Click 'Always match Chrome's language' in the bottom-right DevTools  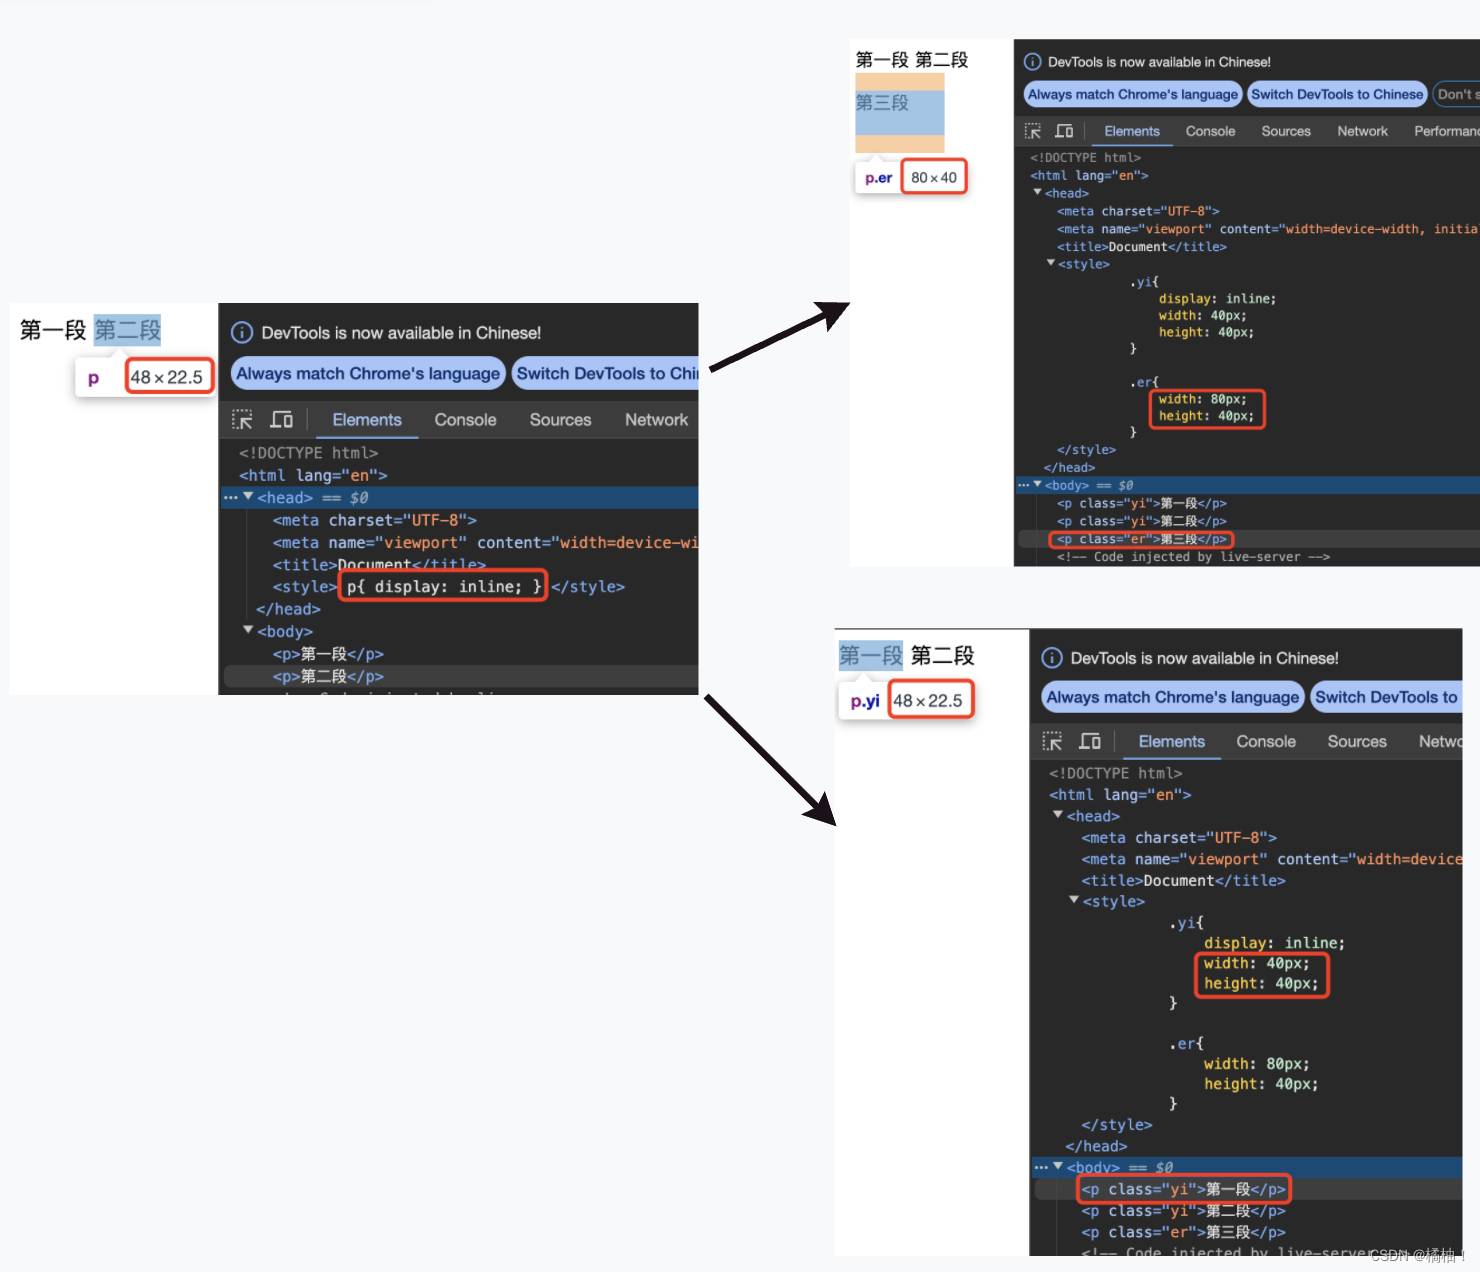[1172, 697]
